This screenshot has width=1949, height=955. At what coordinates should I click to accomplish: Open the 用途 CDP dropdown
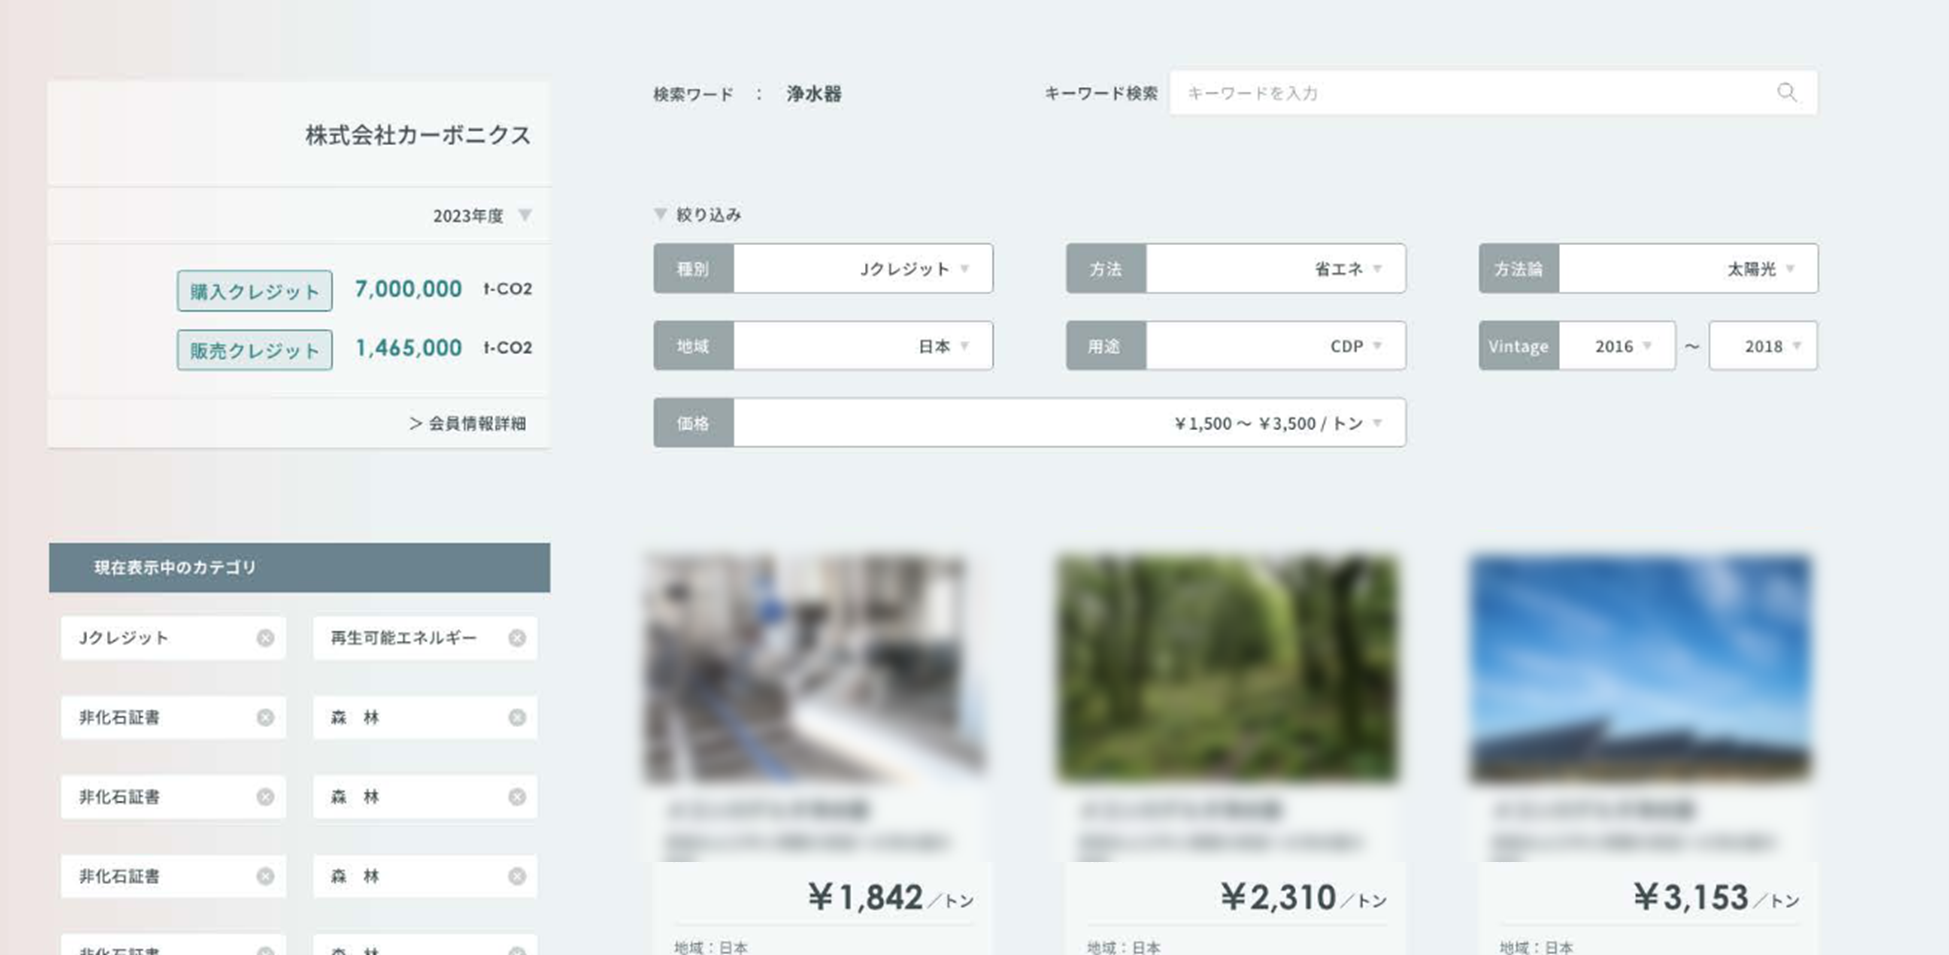(1275, 346)
